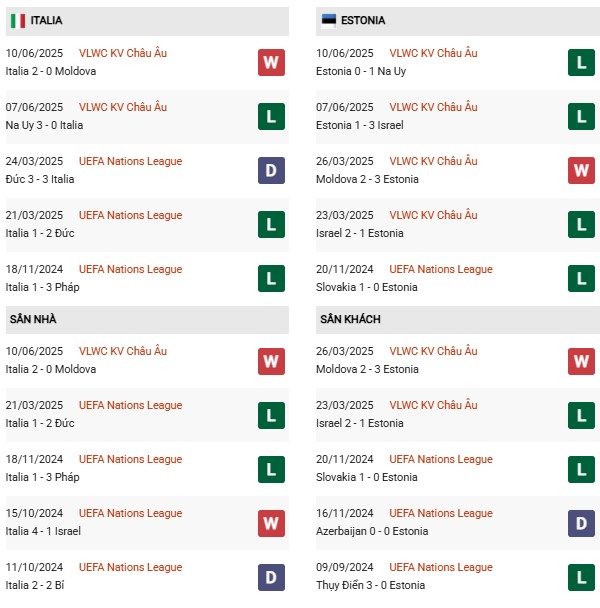Open the SÂN KHÁCH away matches header

(350, 319)
